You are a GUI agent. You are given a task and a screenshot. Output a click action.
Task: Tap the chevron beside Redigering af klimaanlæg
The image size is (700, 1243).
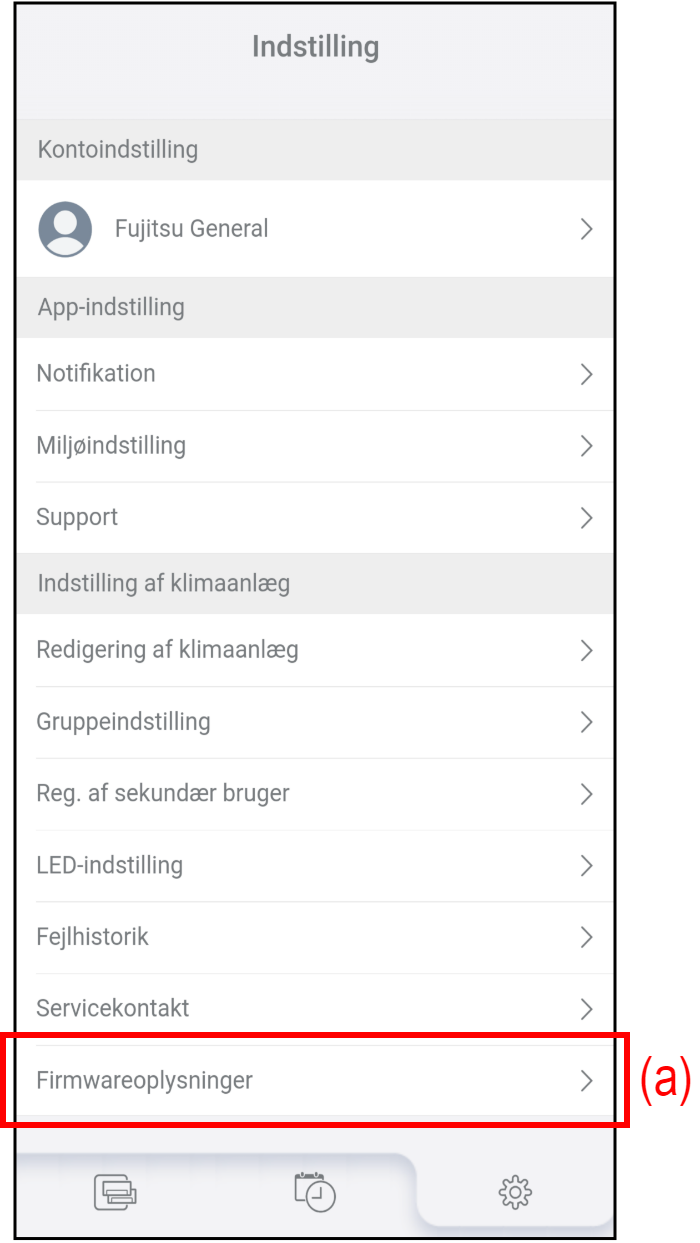coord(587,650)
